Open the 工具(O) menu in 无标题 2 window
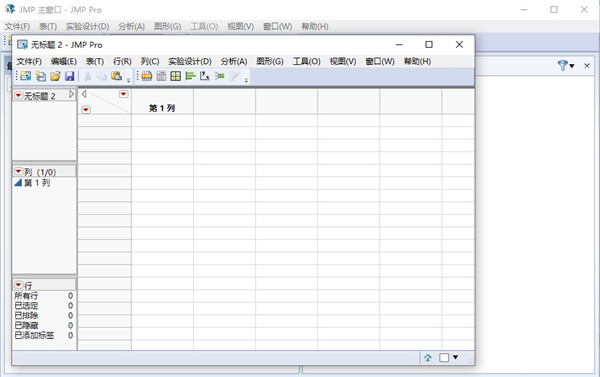 307,62
